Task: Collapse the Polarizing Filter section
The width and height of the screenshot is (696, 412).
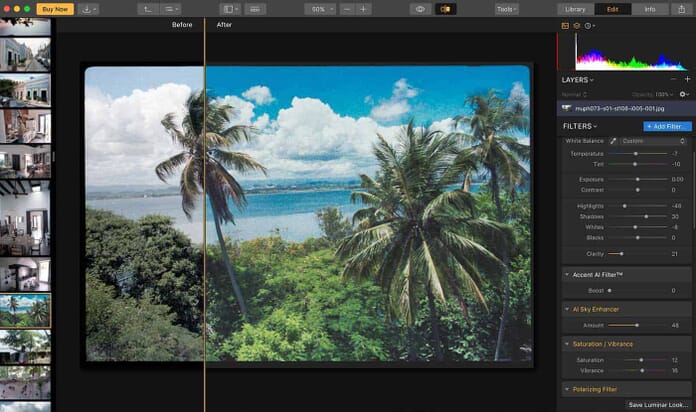Action: point(567,389)
